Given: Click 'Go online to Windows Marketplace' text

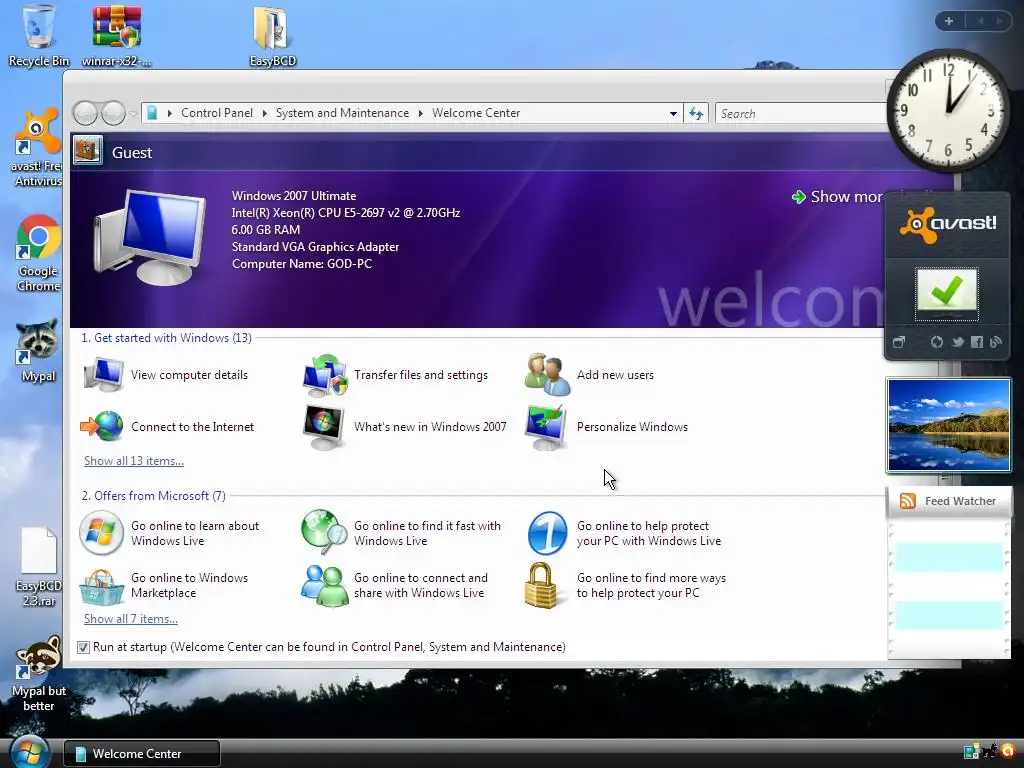Looking at the screenshot, I should [189, 586].
